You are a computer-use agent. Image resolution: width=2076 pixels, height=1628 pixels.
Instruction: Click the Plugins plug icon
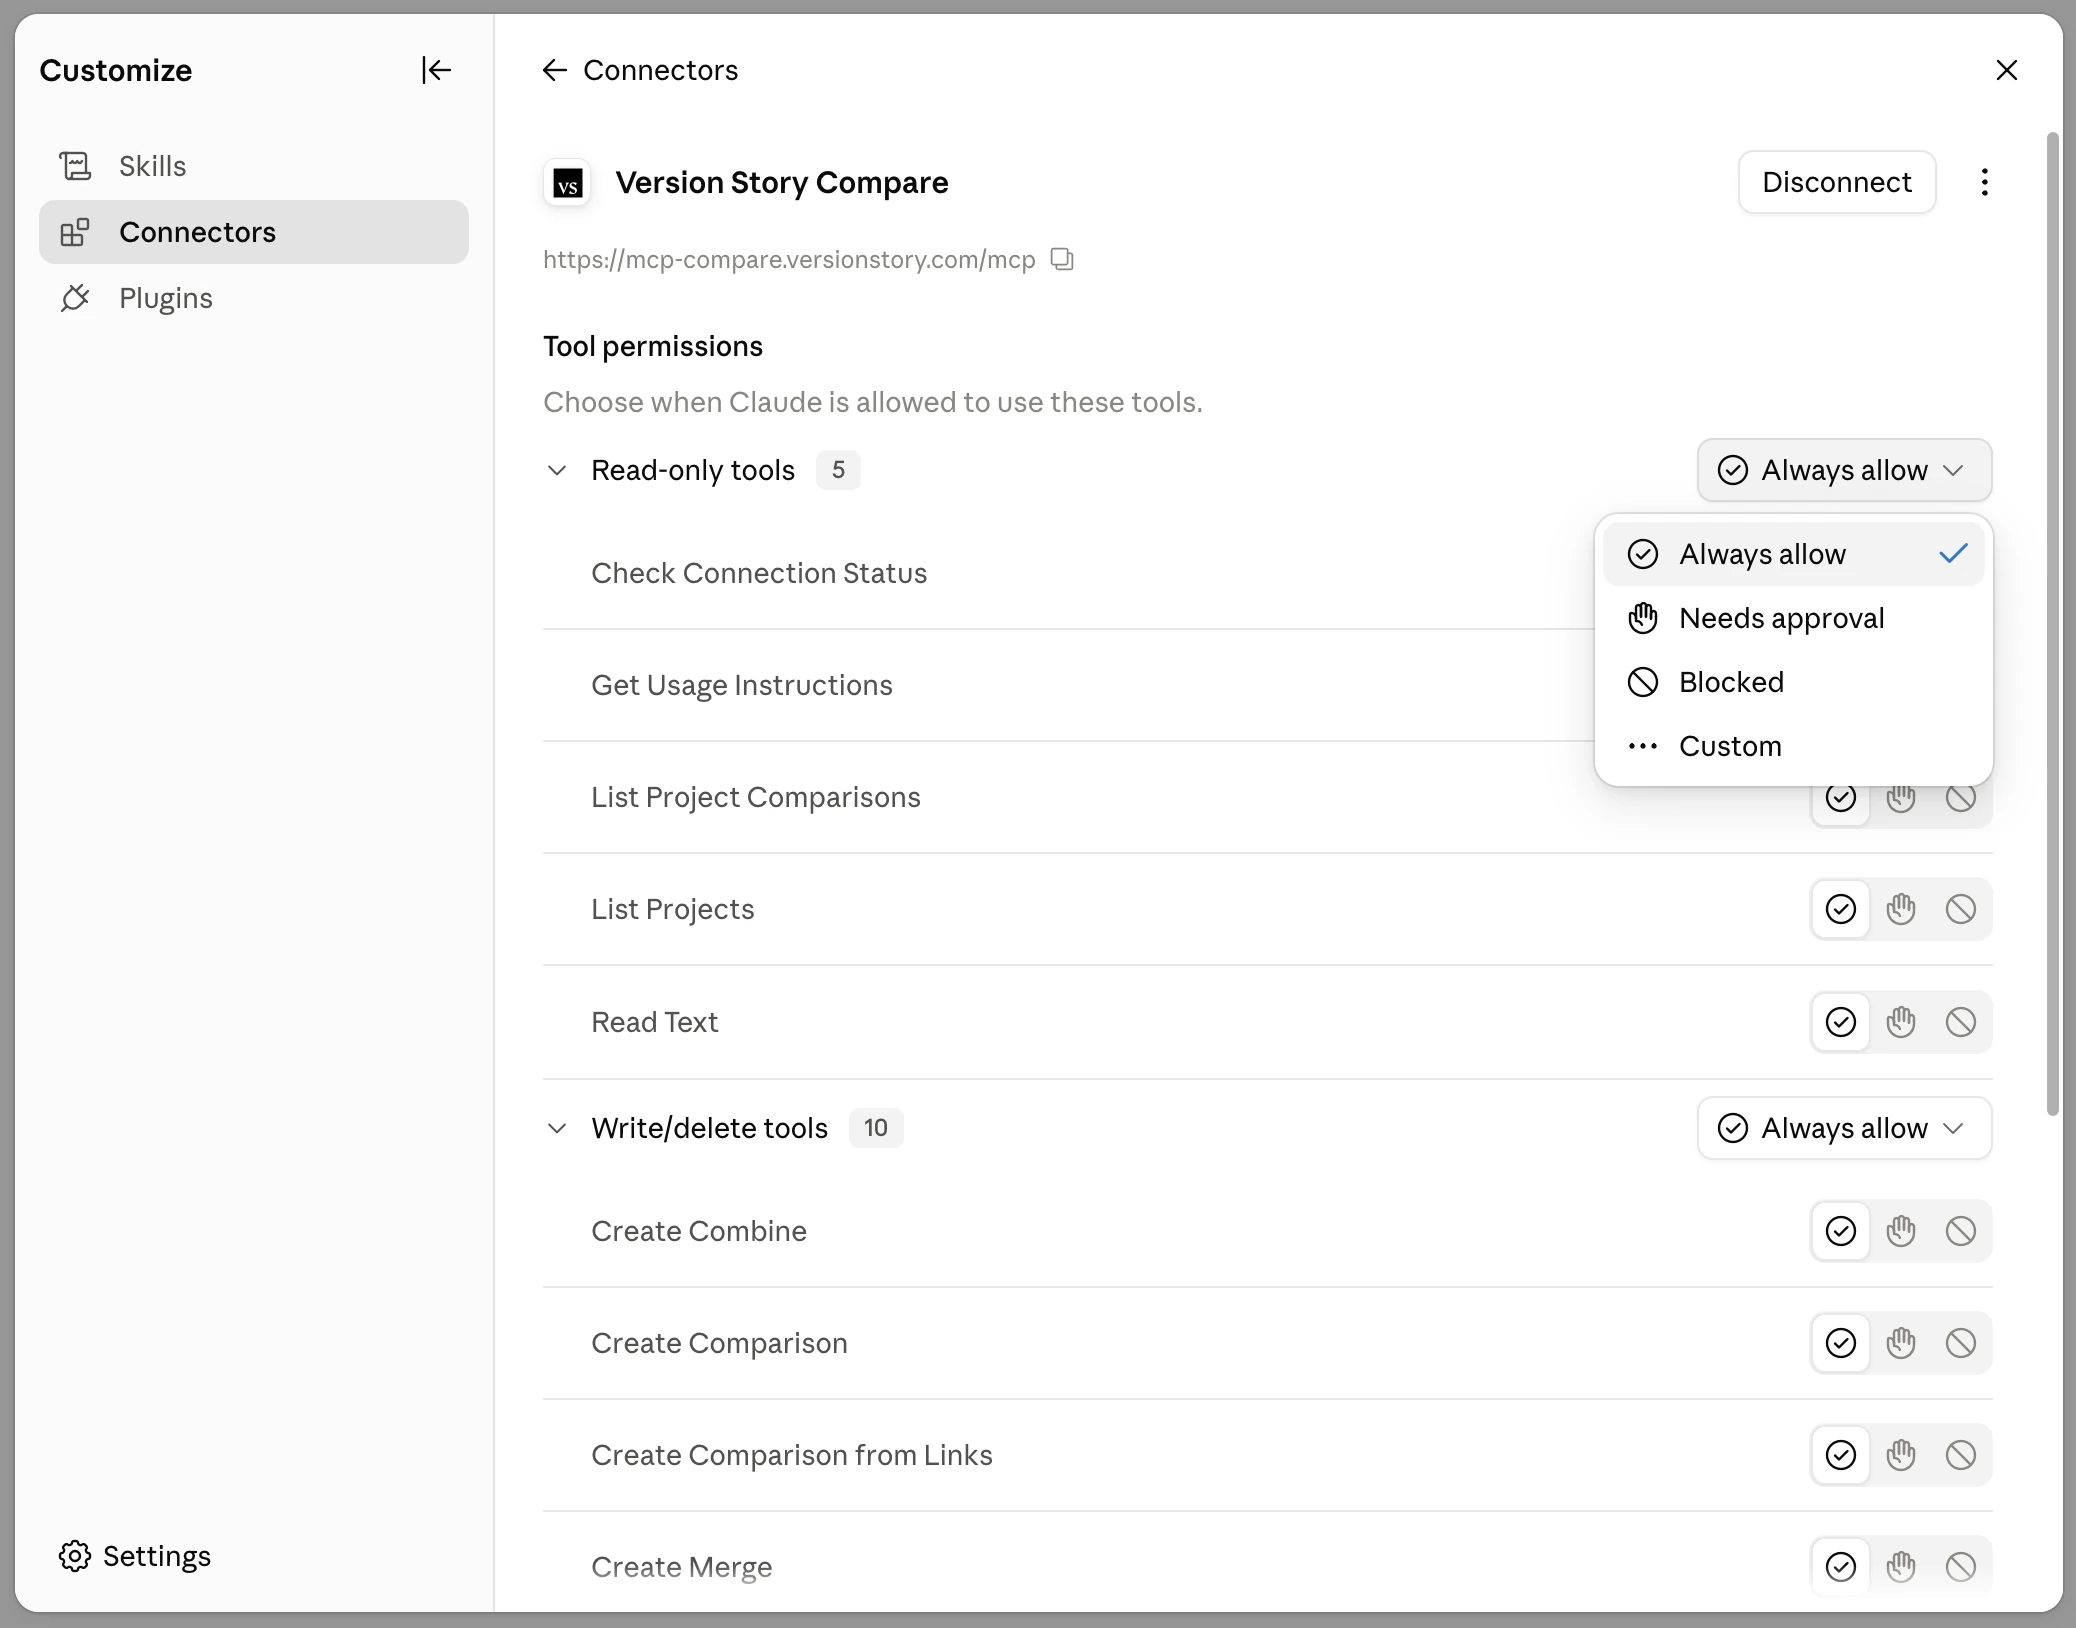coord(75,298)
